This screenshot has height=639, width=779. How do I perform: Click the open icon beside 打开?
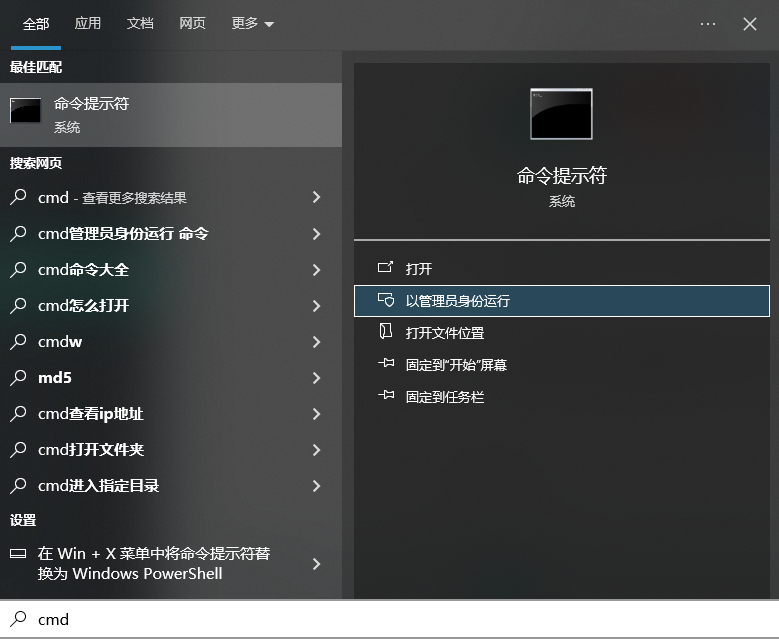pyautogui.click(x=386, y=267)
